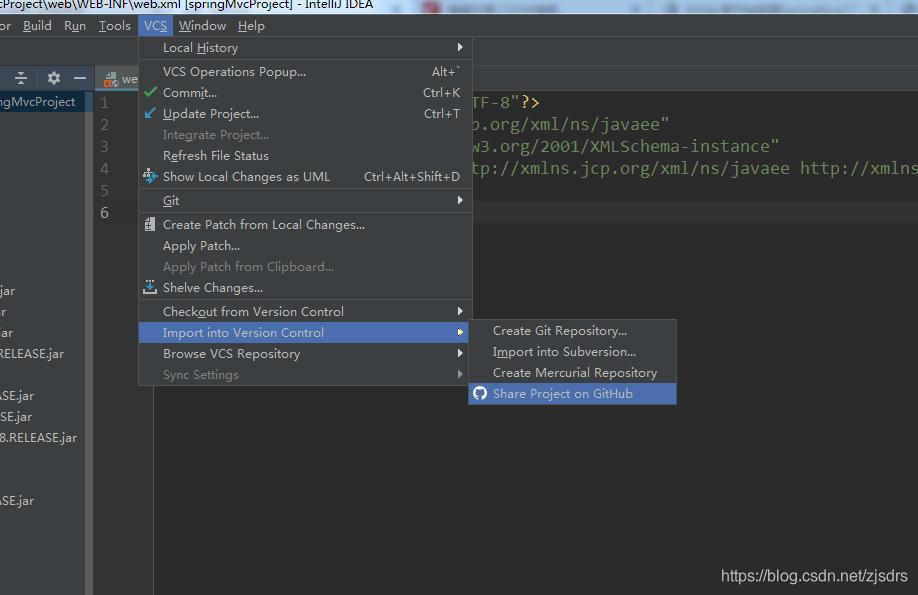This screenshot has height=595, width=918.
Task: Expand Browse VCS Repository arrow
Action: pos(460,353)
